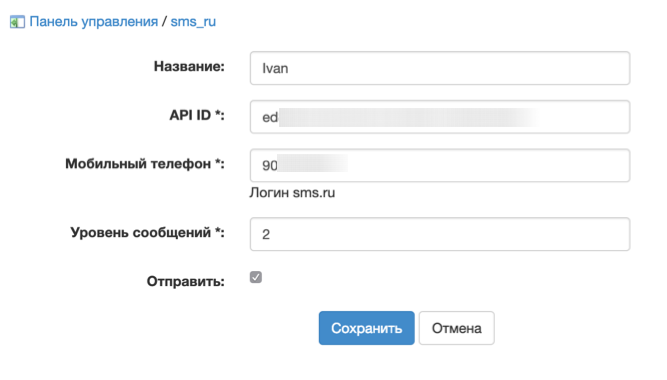Click the Сохранить button

point(366,328)
